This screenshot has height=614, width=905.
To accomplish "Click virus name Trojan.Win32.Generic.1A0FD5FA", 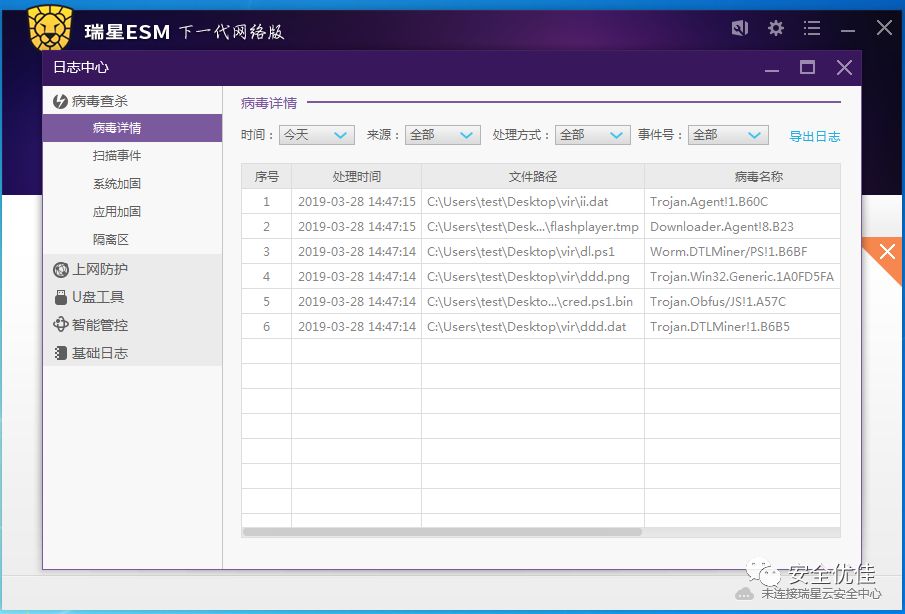I will pos(742,276).
